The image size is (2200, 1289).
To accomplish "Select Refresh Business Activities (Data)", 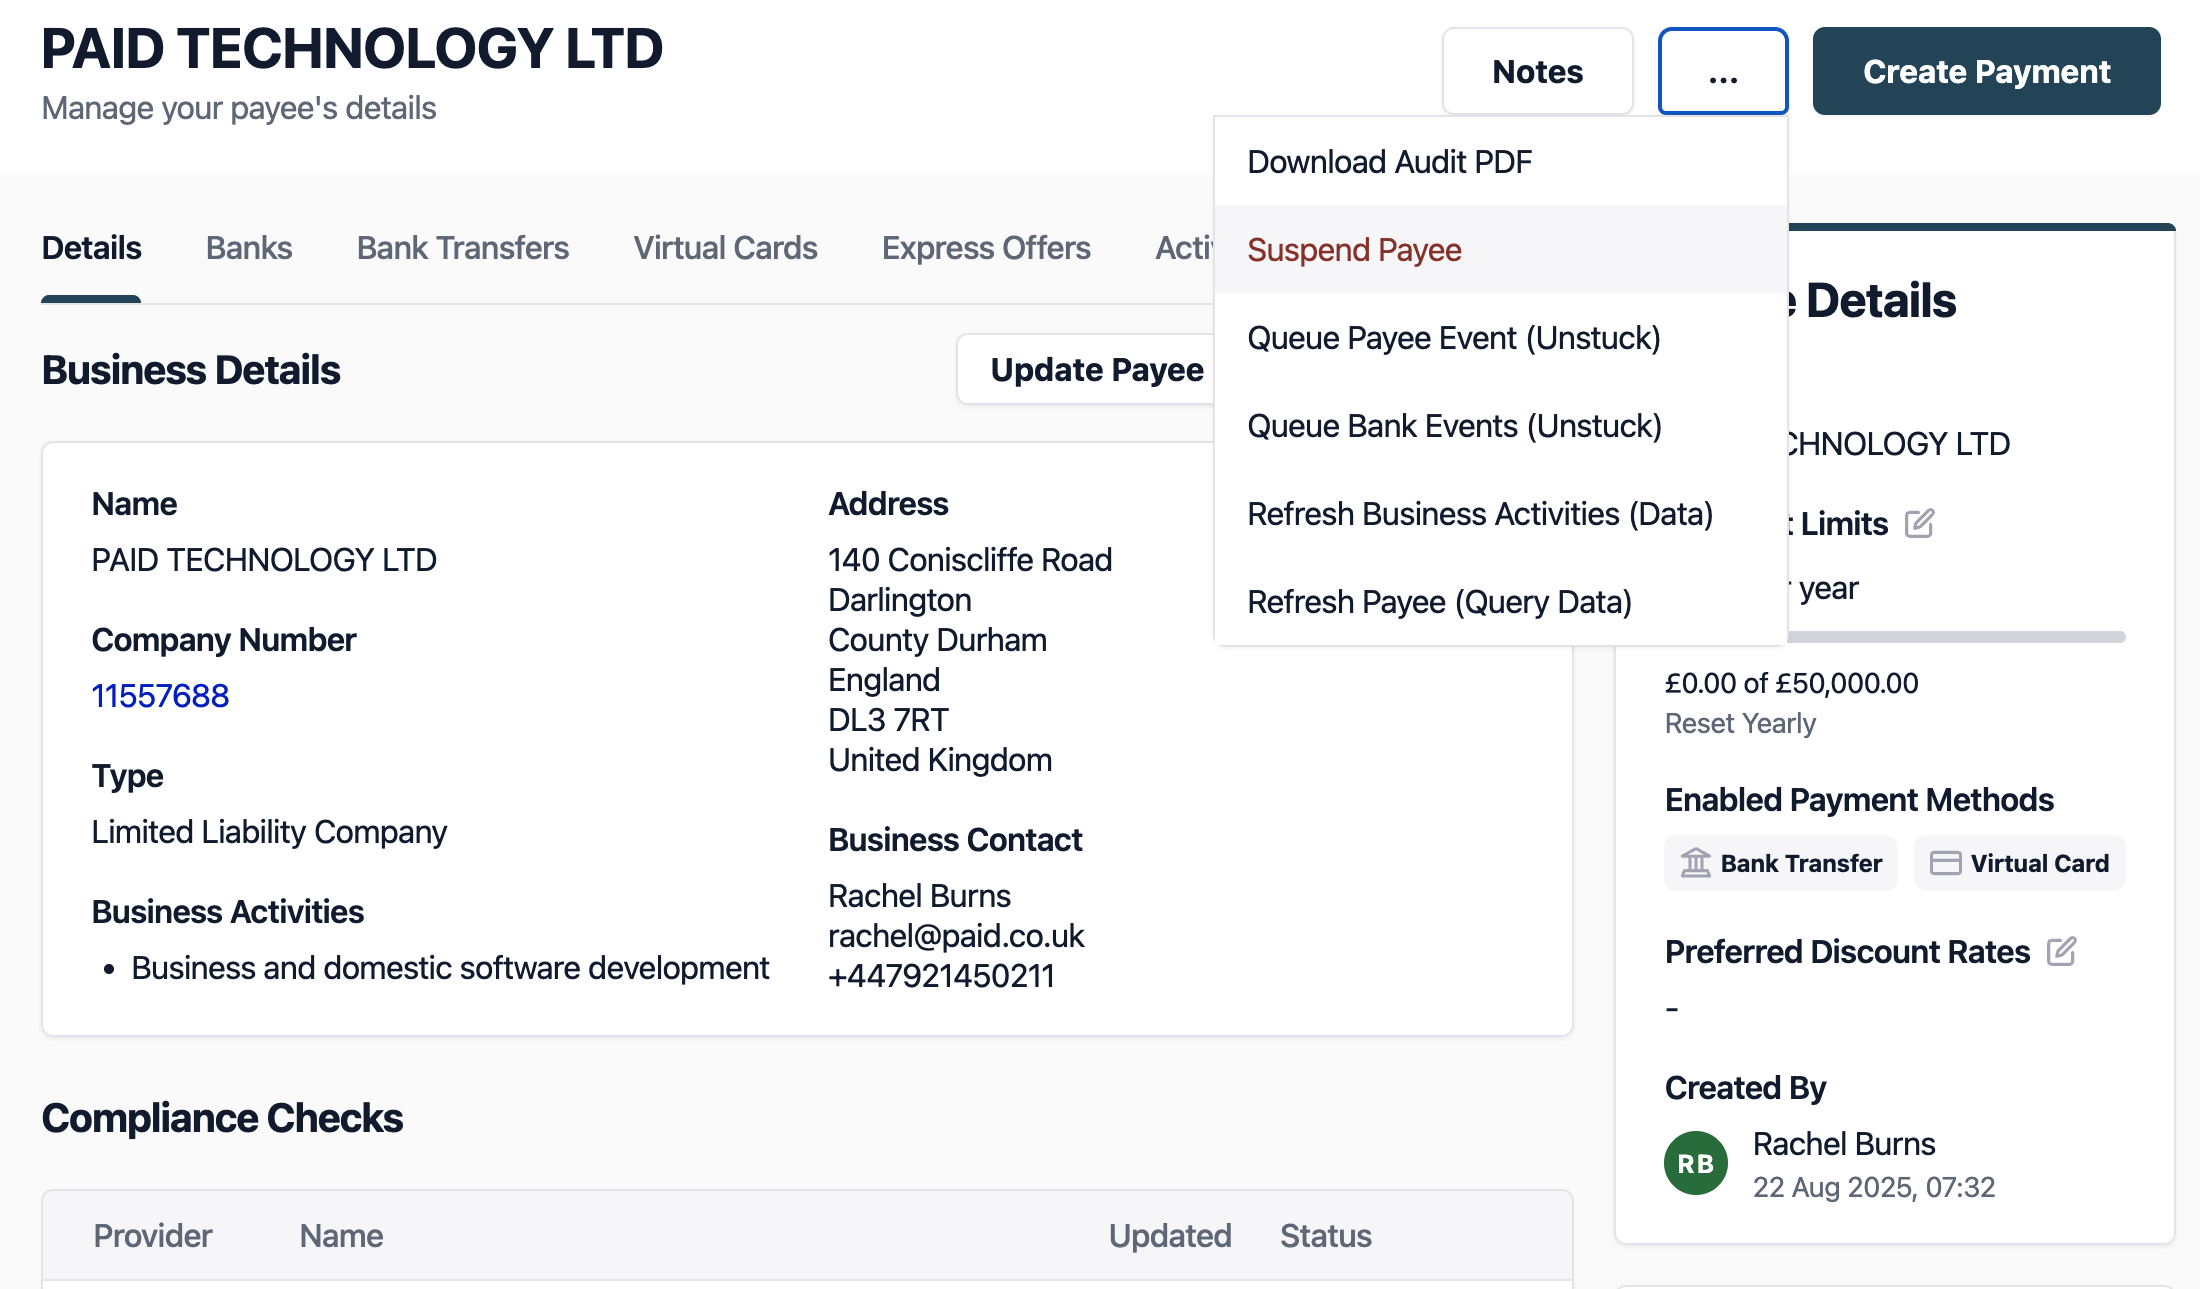I will 1500,513.
